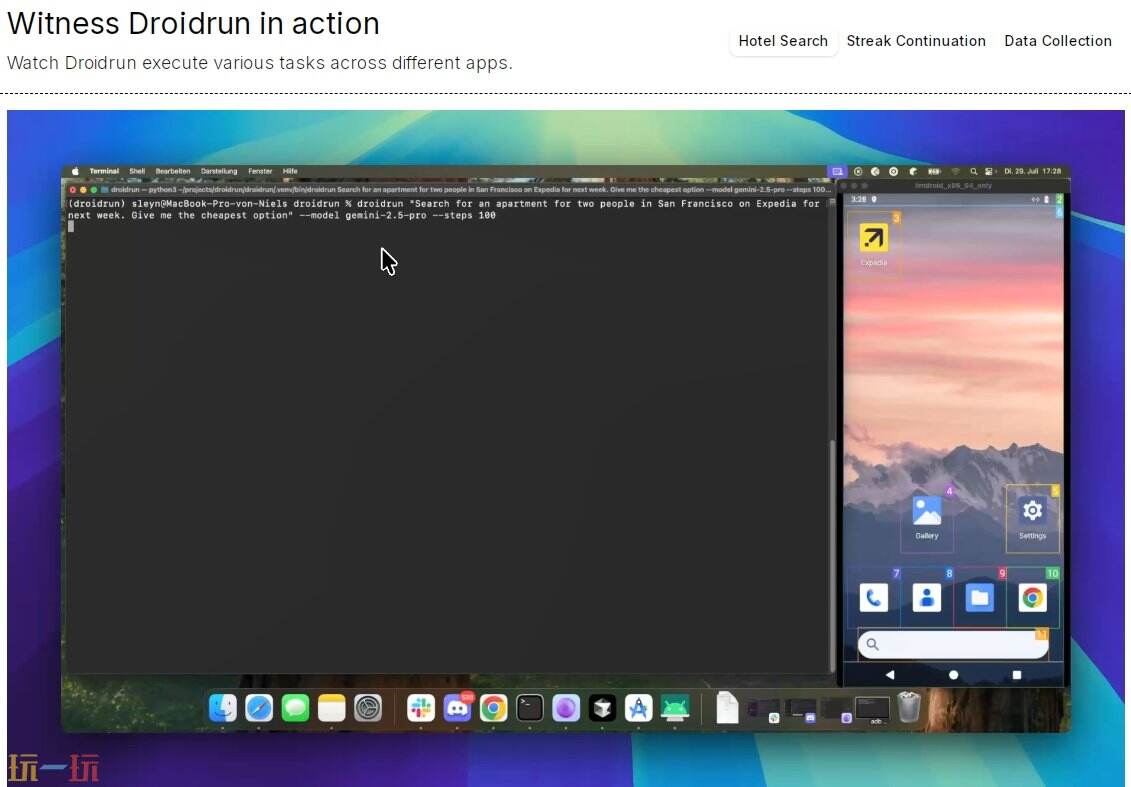Screen dimensions: 1131x787
Task: Open Discord from the macOS dock
Action: 457,708
